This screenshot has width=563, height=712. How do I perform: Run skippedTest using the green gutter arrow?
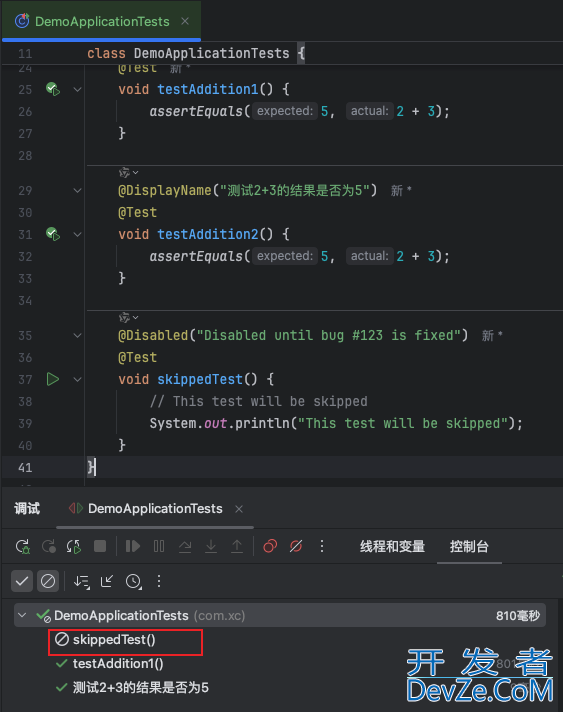coord(53,379)
